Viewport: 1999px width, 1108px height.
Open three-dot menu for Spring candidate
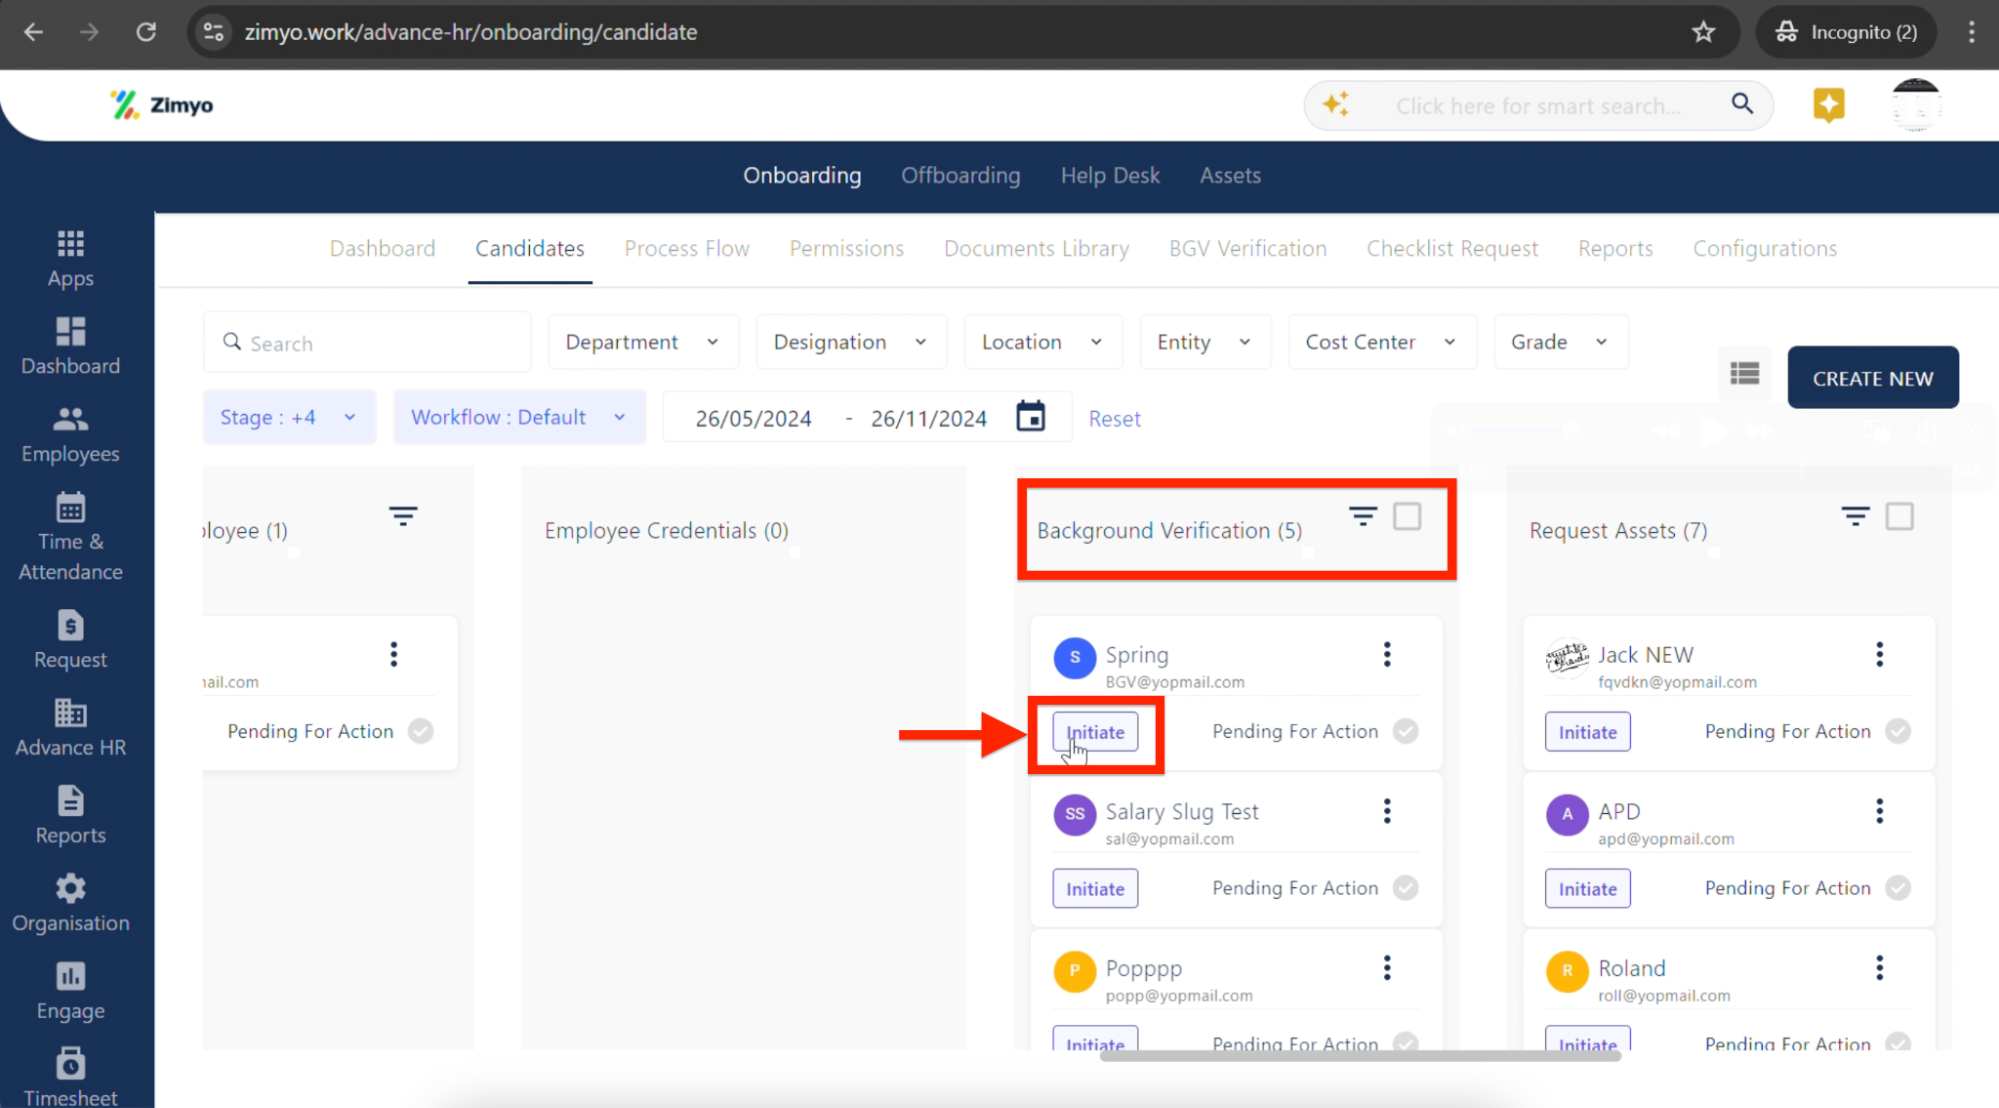(x=1386, y=655)
